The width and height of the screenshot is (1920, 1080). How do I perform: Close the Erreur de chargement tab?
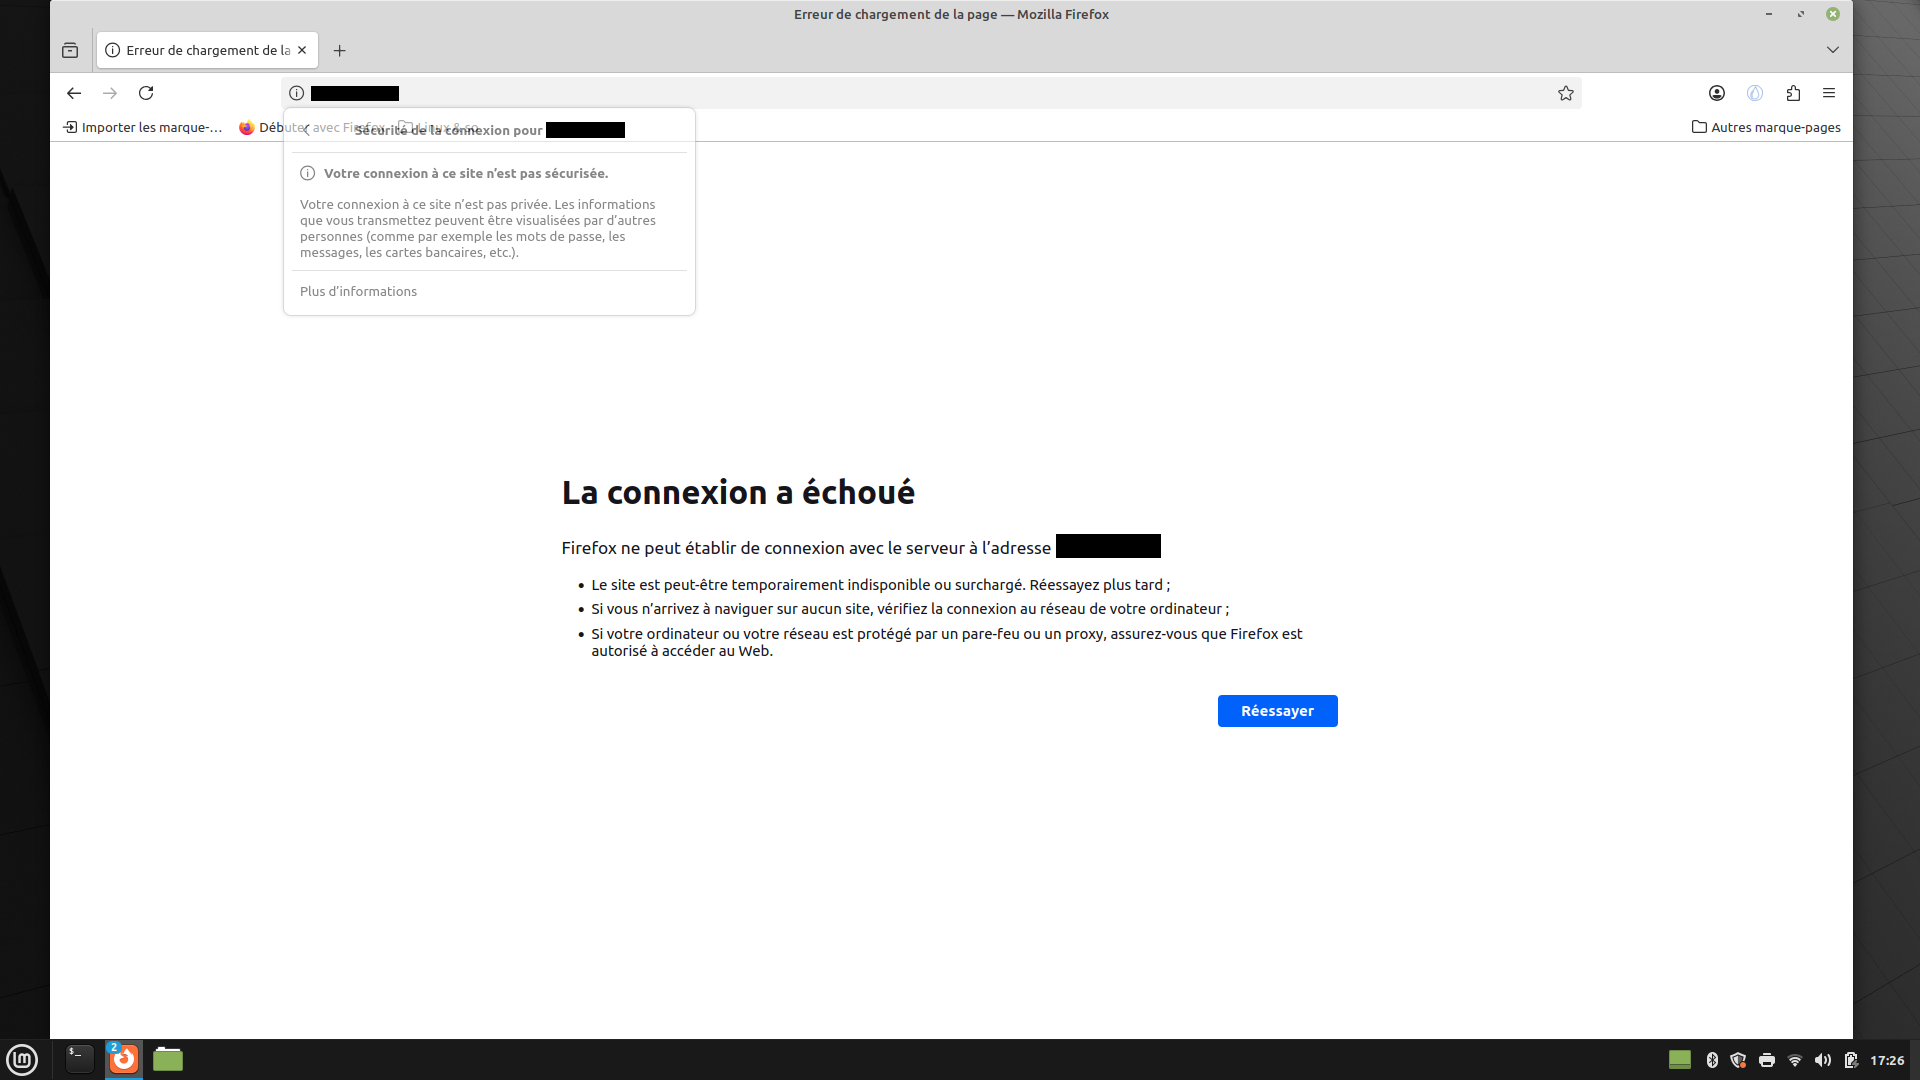point(302,50)
